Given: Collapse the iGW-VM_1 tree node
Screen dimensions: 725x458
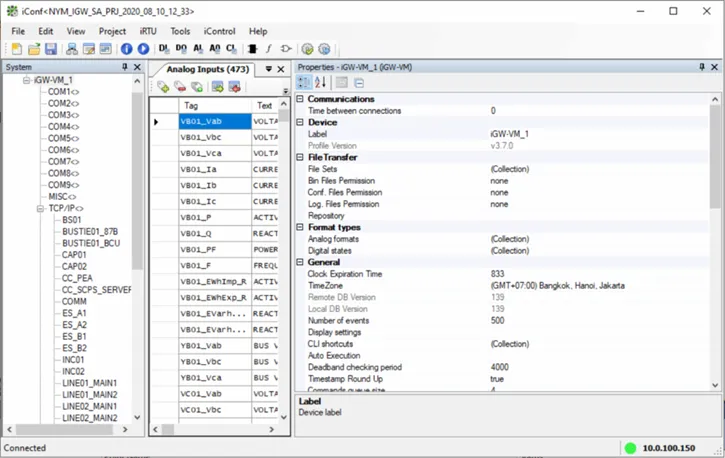Looking at the screenshot, I should [x=27, y=80].
